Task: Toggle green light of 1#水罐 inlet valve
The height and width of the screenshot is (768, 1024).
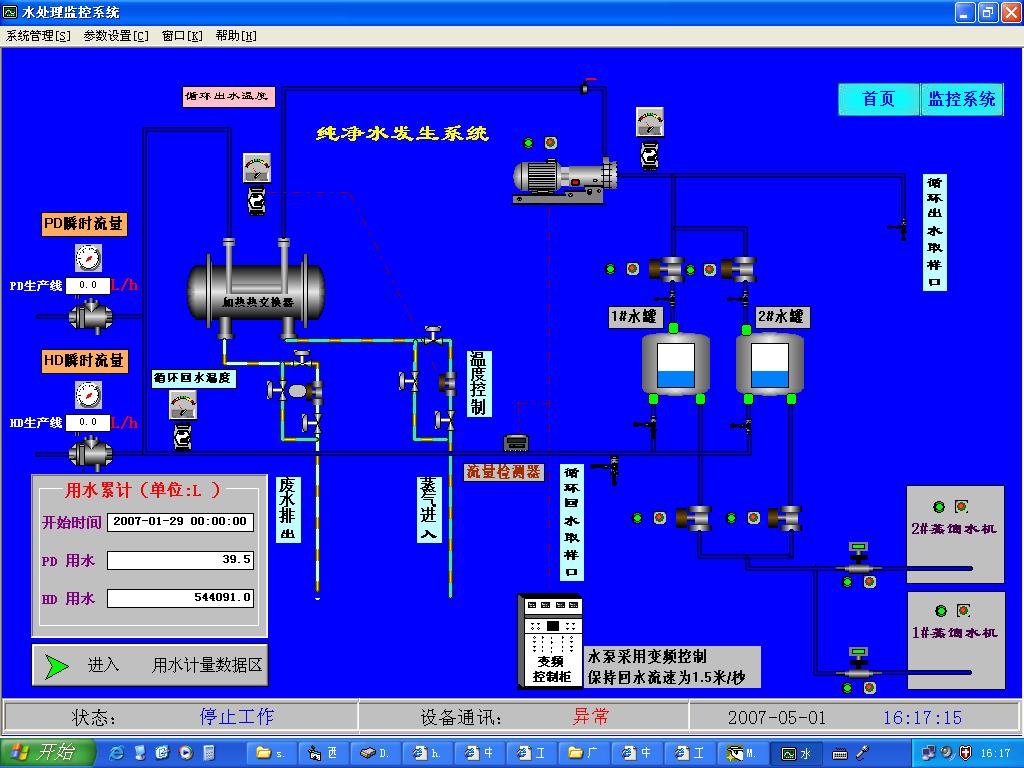Action: [610, 268]
